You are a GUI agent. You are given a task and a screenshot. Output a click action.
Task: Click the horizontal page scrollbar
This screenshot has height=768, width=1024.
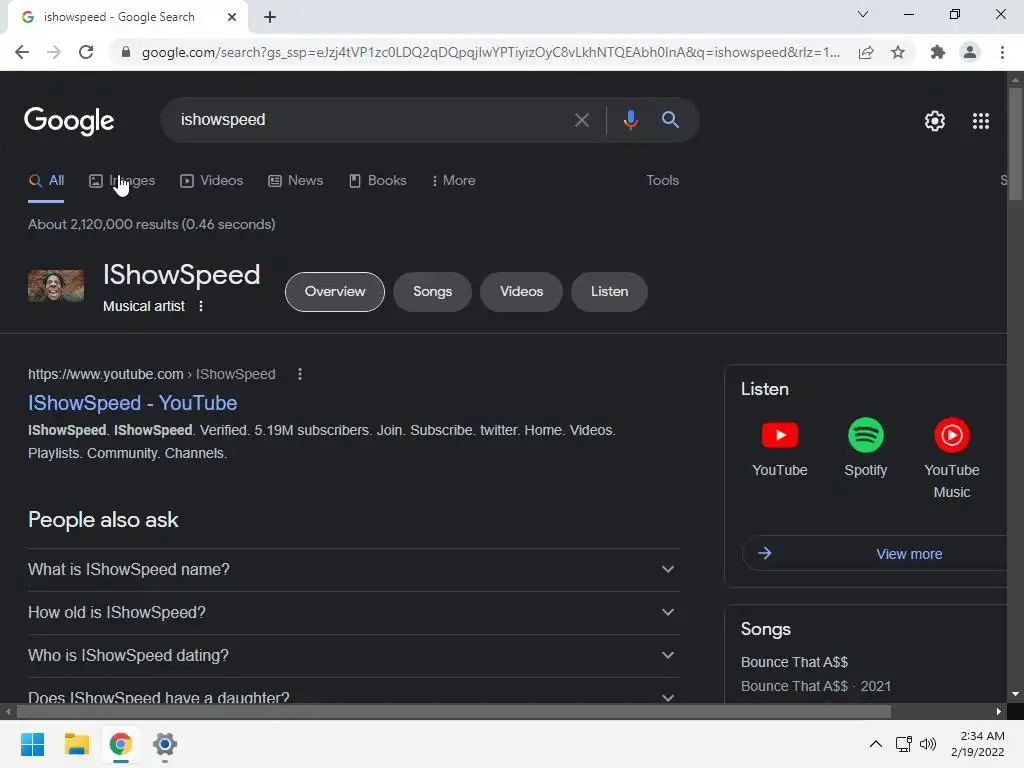(454, 712)
